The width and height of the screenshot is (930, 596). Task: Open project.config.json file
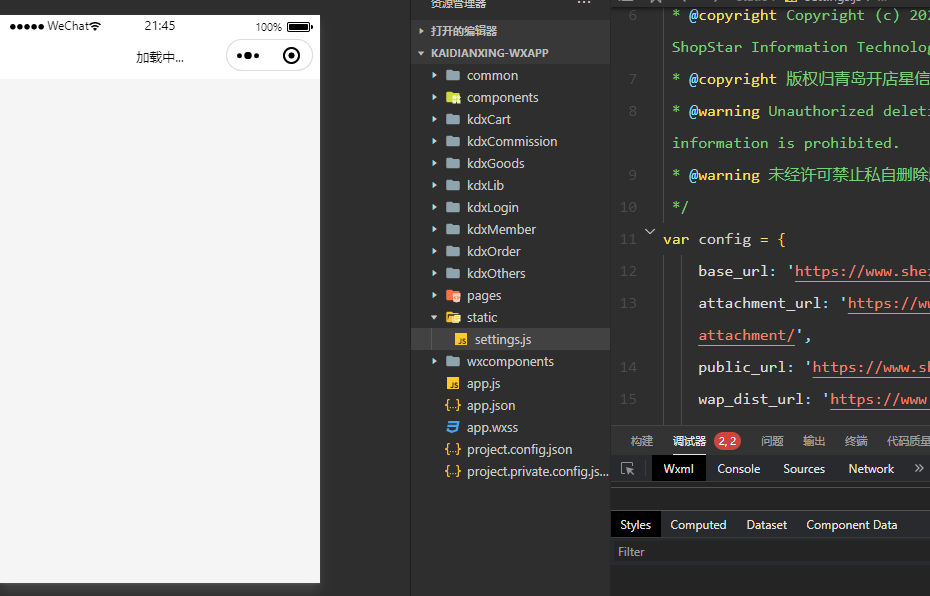coord(519,450)
